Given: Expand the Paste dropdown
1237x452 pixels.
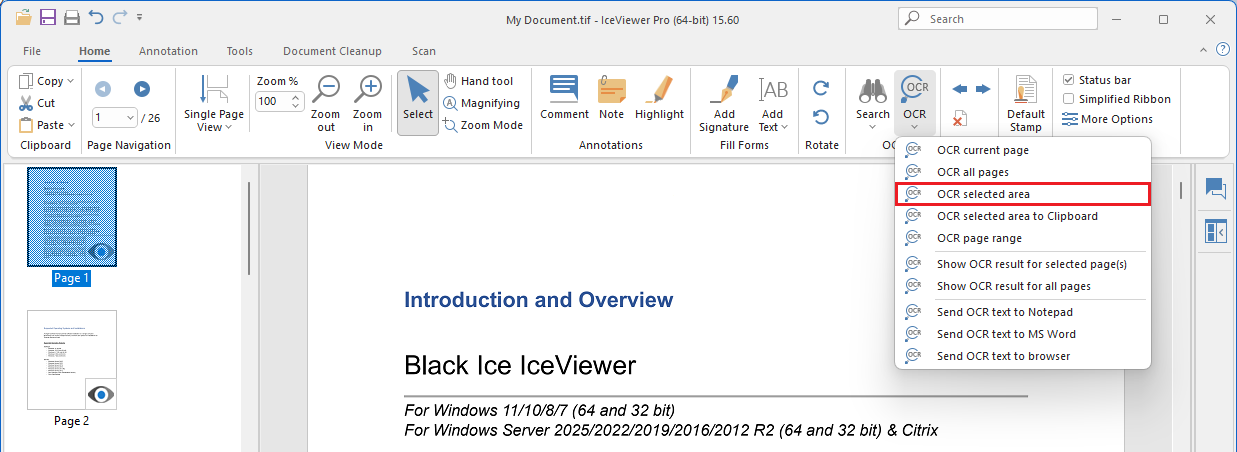Looking at the screenshot, I should [x=72, y=125].
